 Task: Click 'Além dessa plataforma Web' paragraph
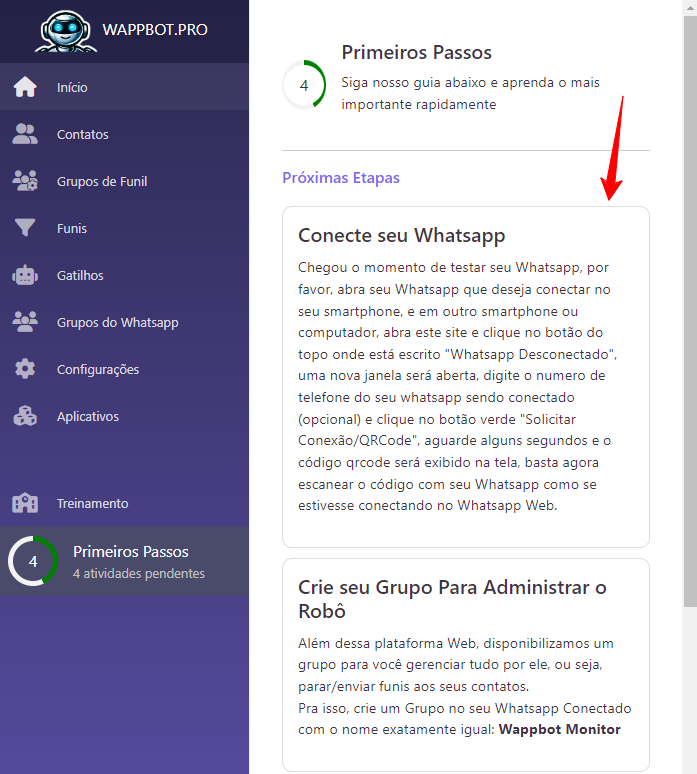pyautogui.click(x=465, y=686)
